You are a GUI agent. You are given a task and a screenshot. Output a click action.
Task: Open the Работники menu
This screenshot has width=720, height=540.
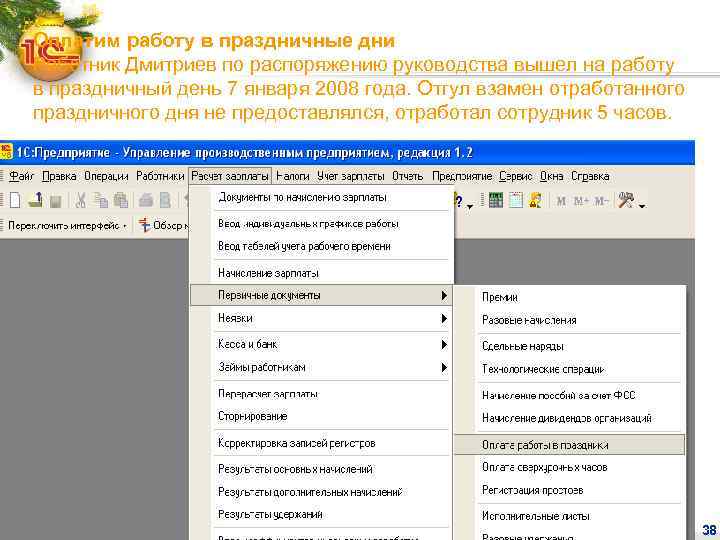point(160,176)
